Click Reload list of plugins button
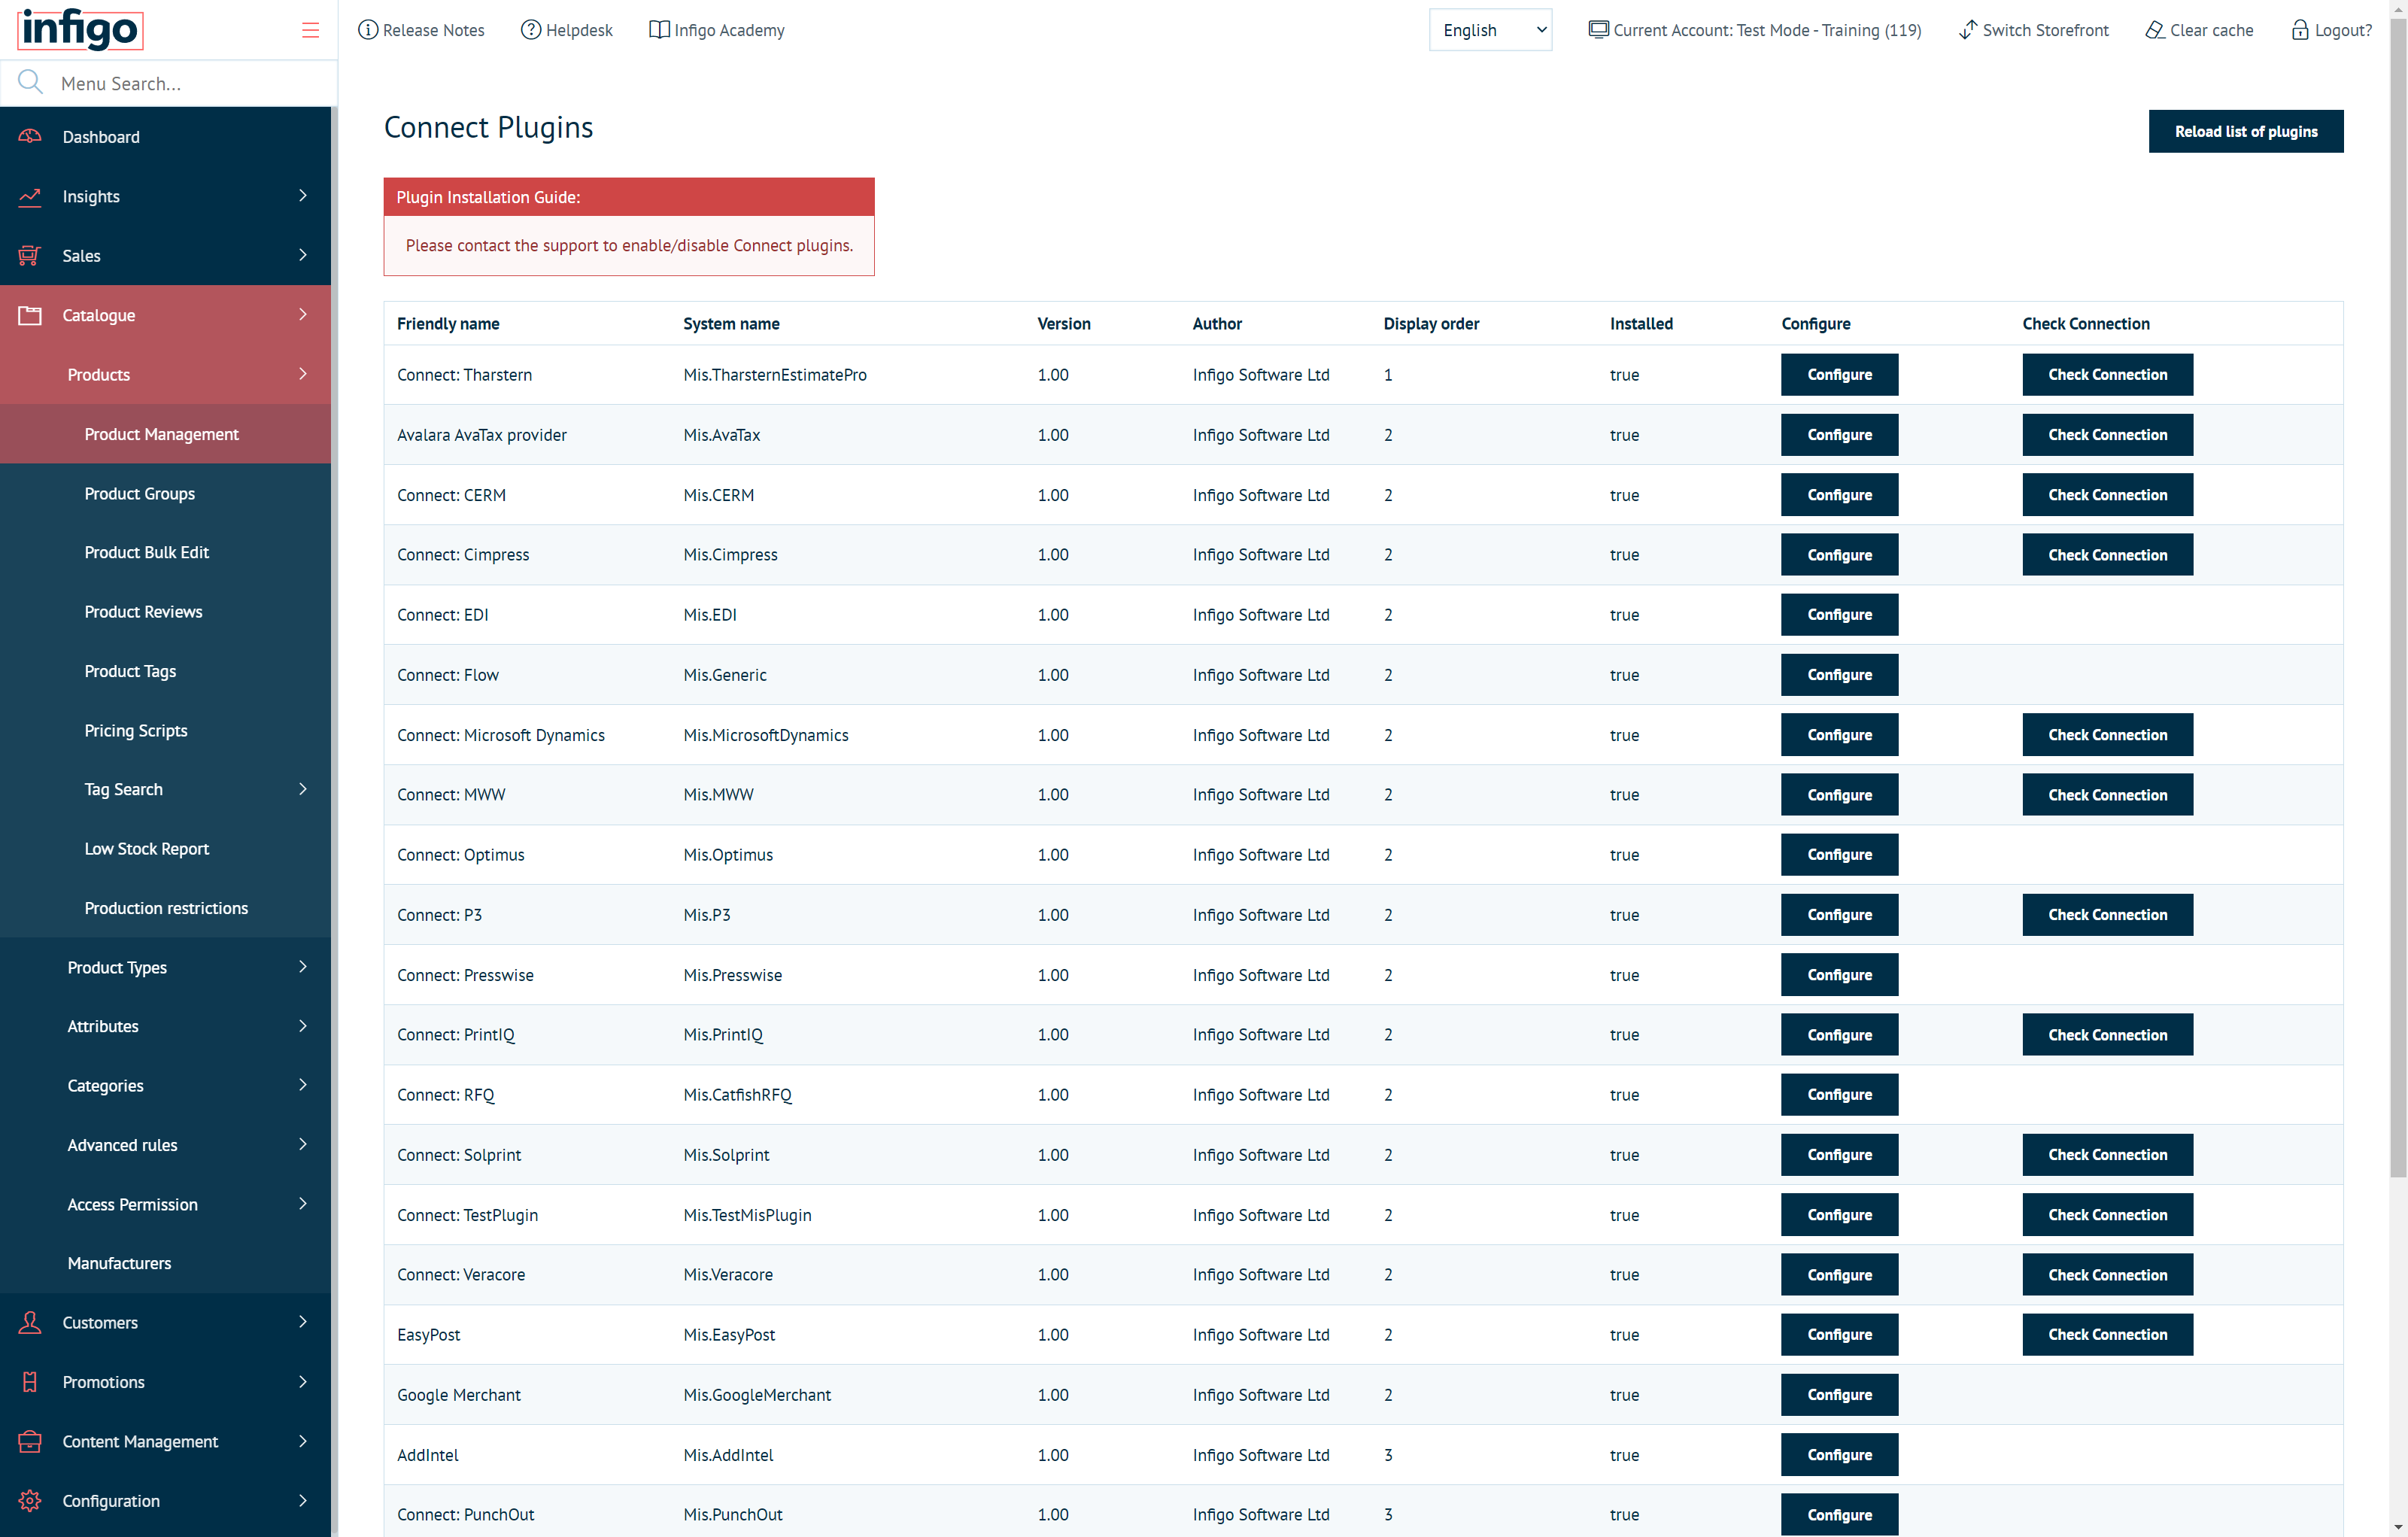The height and width of the screenshot is (1537, 2408). [x=2245, y=131]
